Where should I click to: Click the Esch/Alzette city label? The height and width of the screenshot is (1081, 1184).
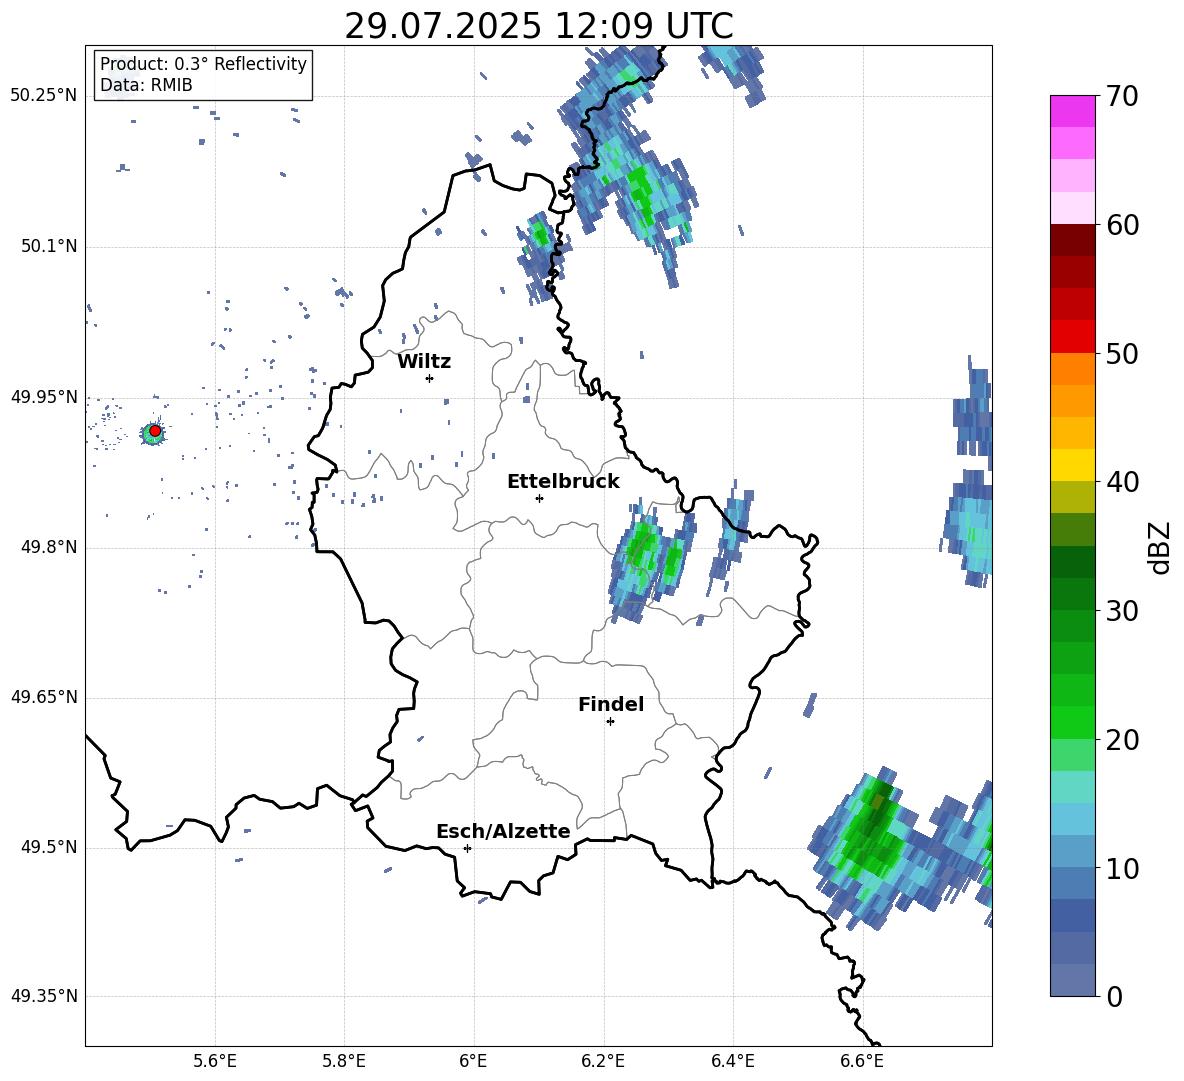(503, 831)
